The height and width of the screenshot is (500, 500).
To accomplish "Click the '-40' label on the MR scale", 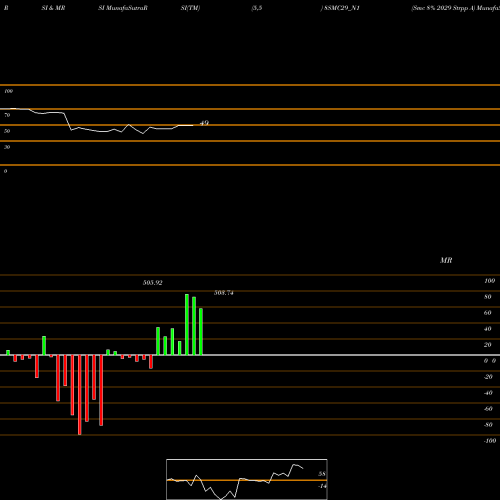I will click(488, 393).
